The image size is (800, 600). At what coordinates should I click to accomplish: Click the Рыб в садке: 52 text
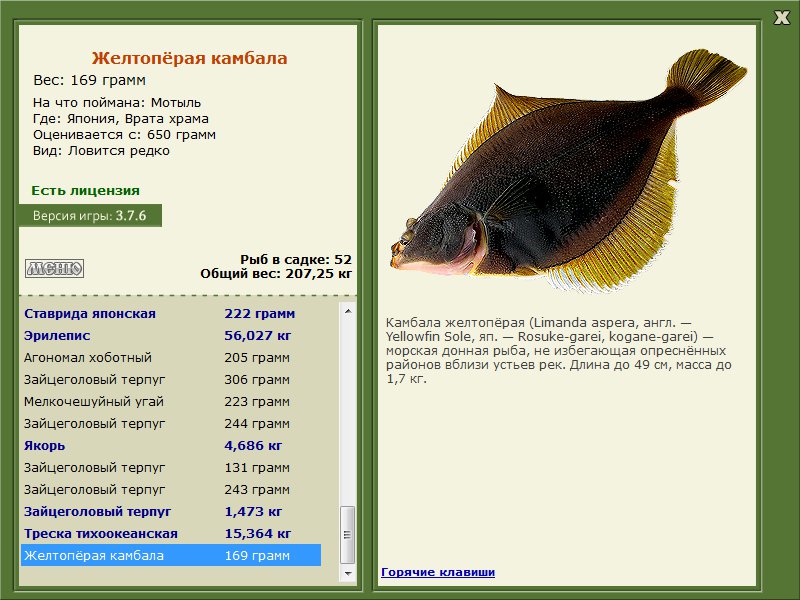pyautogui.click(x=296, y=259)
